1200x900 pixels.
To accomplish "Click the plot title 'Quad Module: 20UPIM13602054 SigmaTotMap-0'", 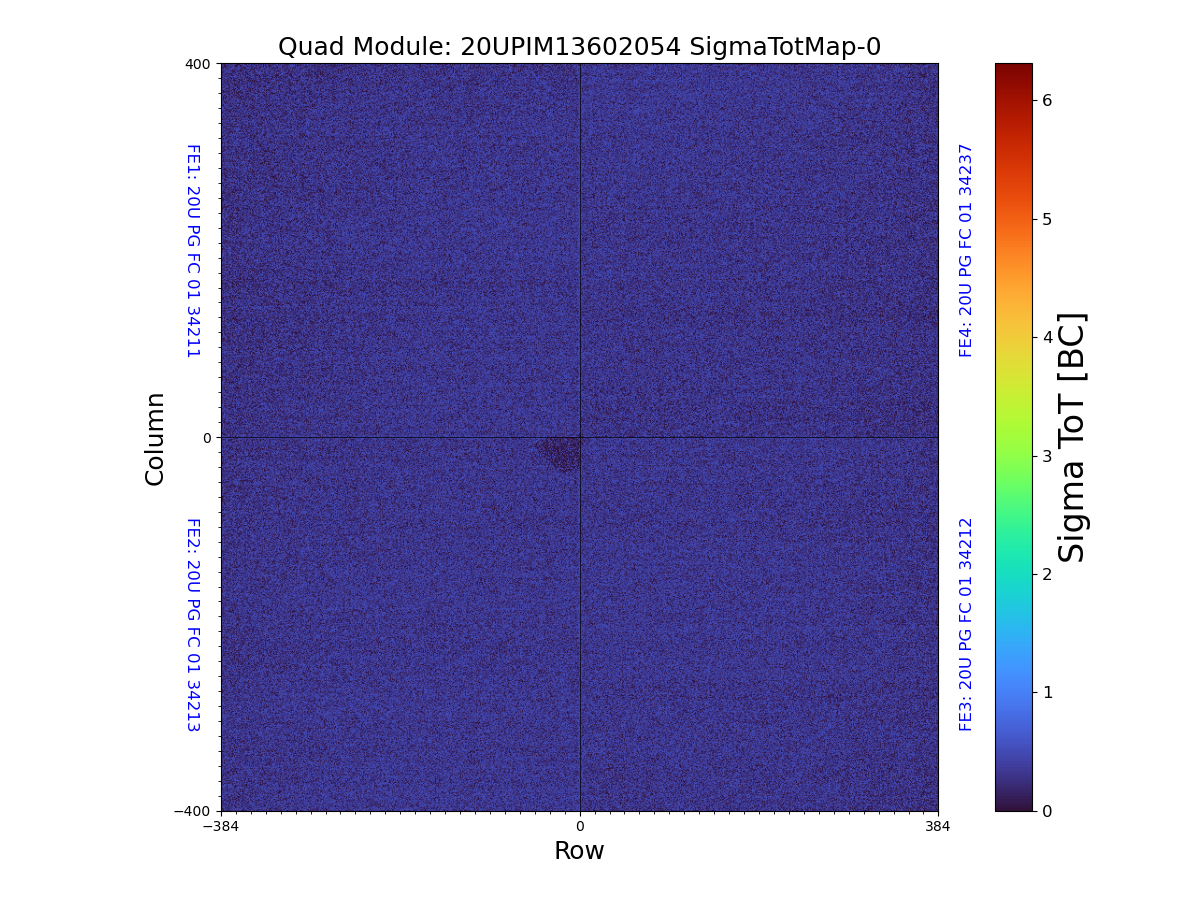I will coord(579,47).
